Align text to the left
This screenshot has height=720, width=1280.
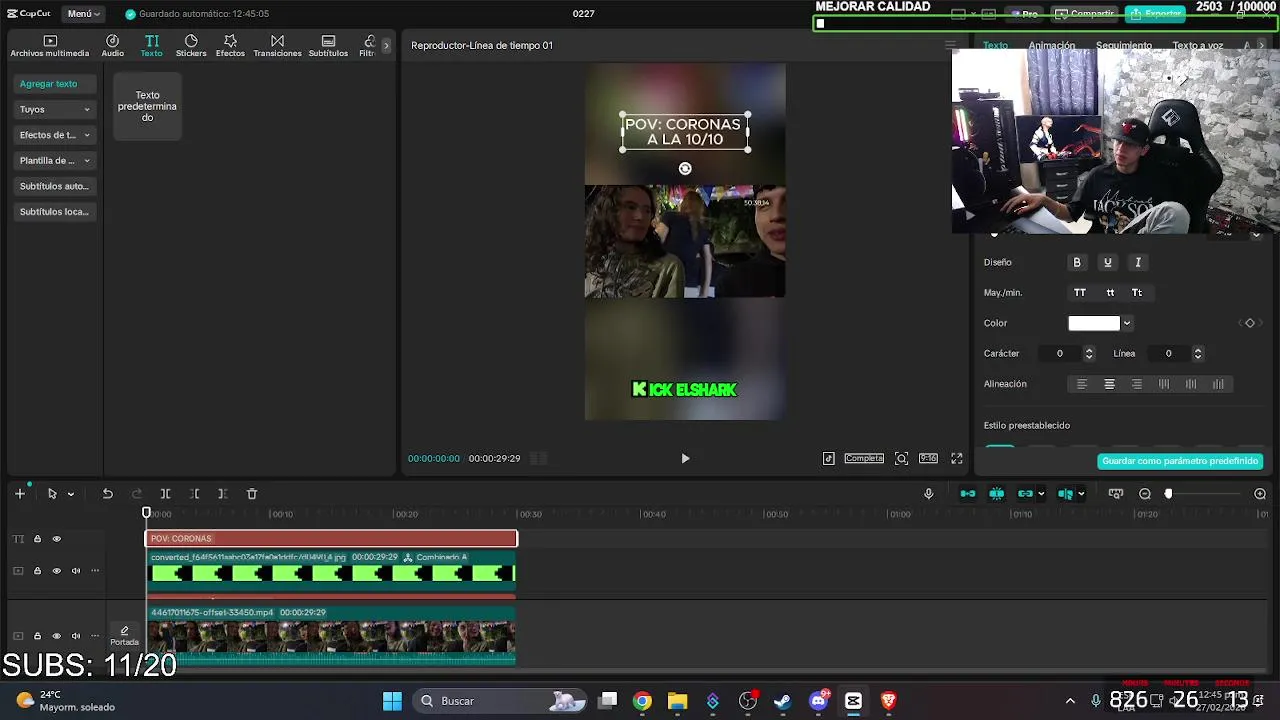coord(1081,384)
